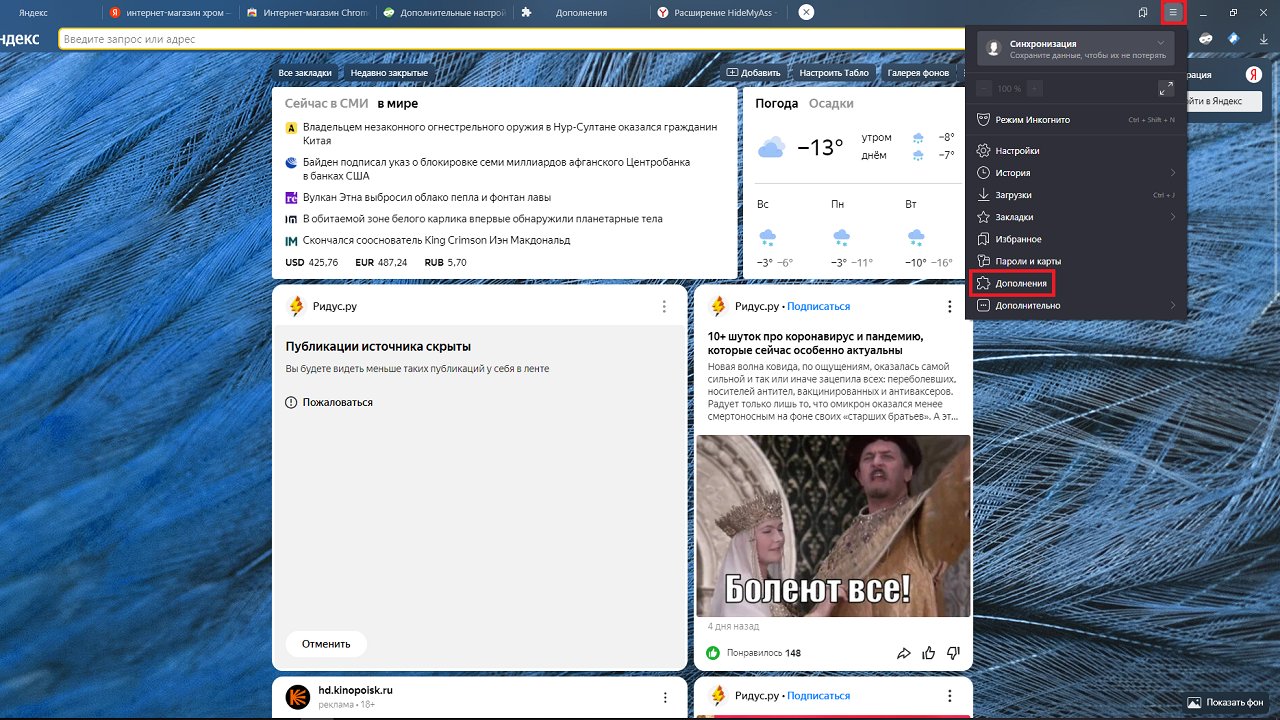Open the three-dots menu on the coronavirus jokes card
This screenshot has height=720, width=1280.
[950, 307]
